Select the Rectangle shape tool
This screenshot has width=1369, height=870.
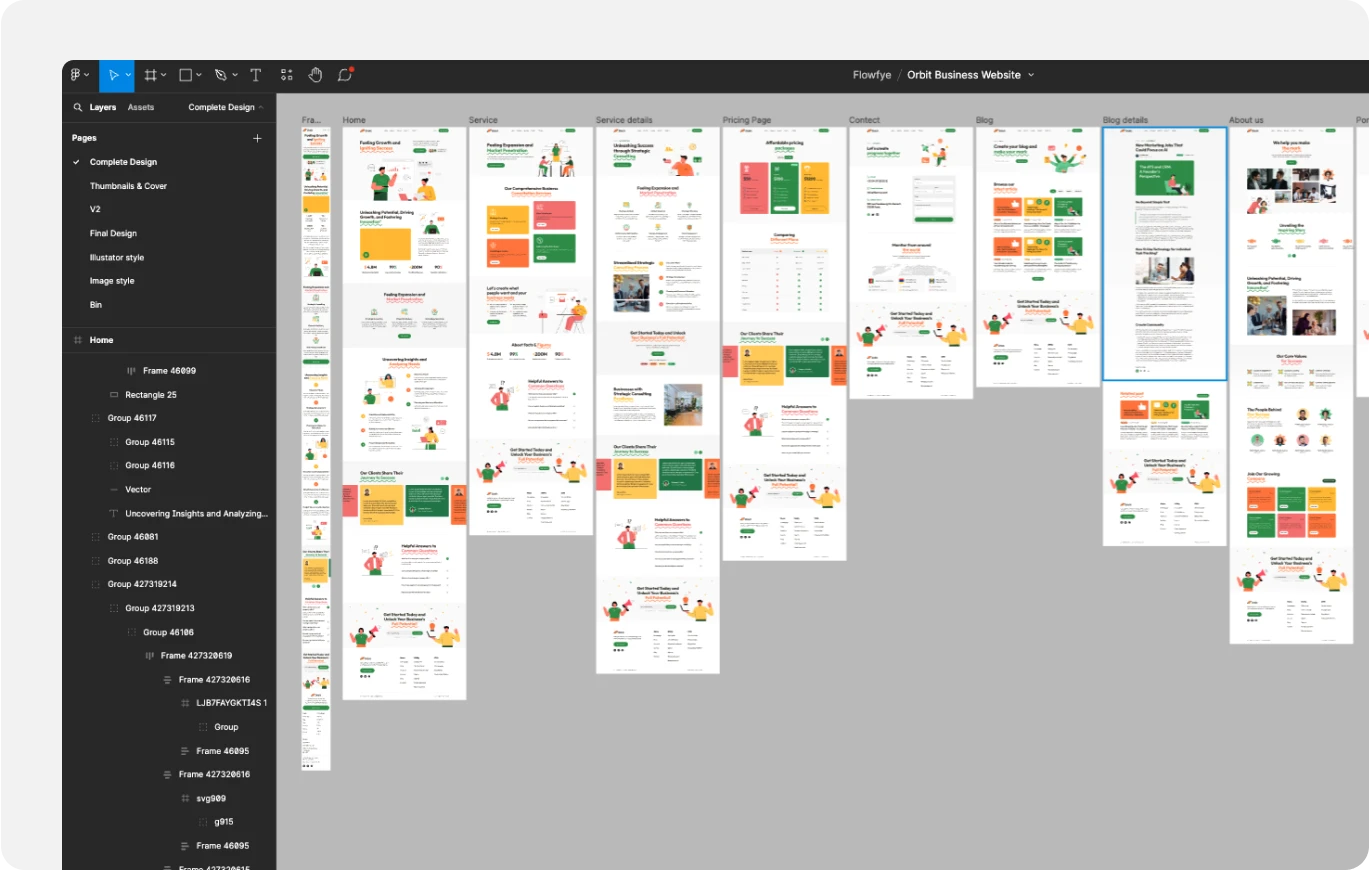tap(185, 75)
